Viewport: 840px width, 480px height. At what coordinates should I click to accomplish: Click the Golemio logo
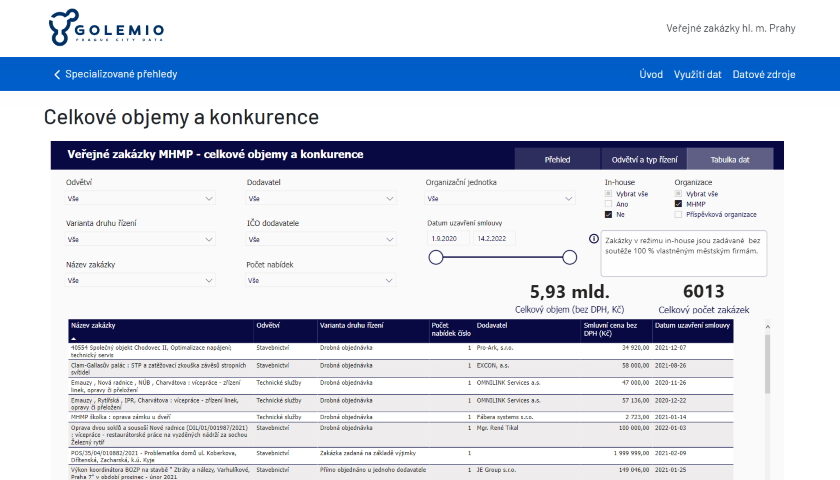[106, 27]
